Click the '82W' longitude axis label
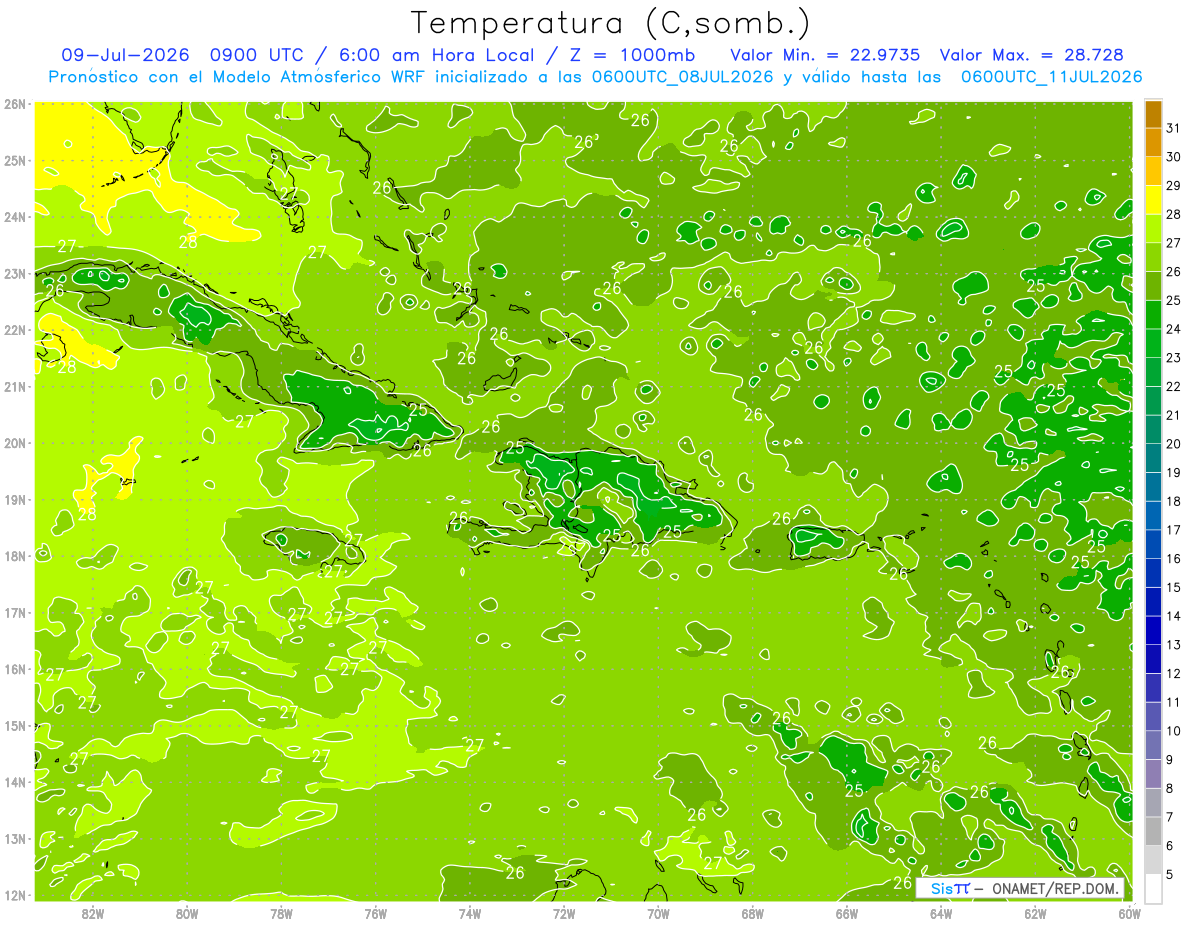The width and height of the screenshot is (1200, 927). 93,913
